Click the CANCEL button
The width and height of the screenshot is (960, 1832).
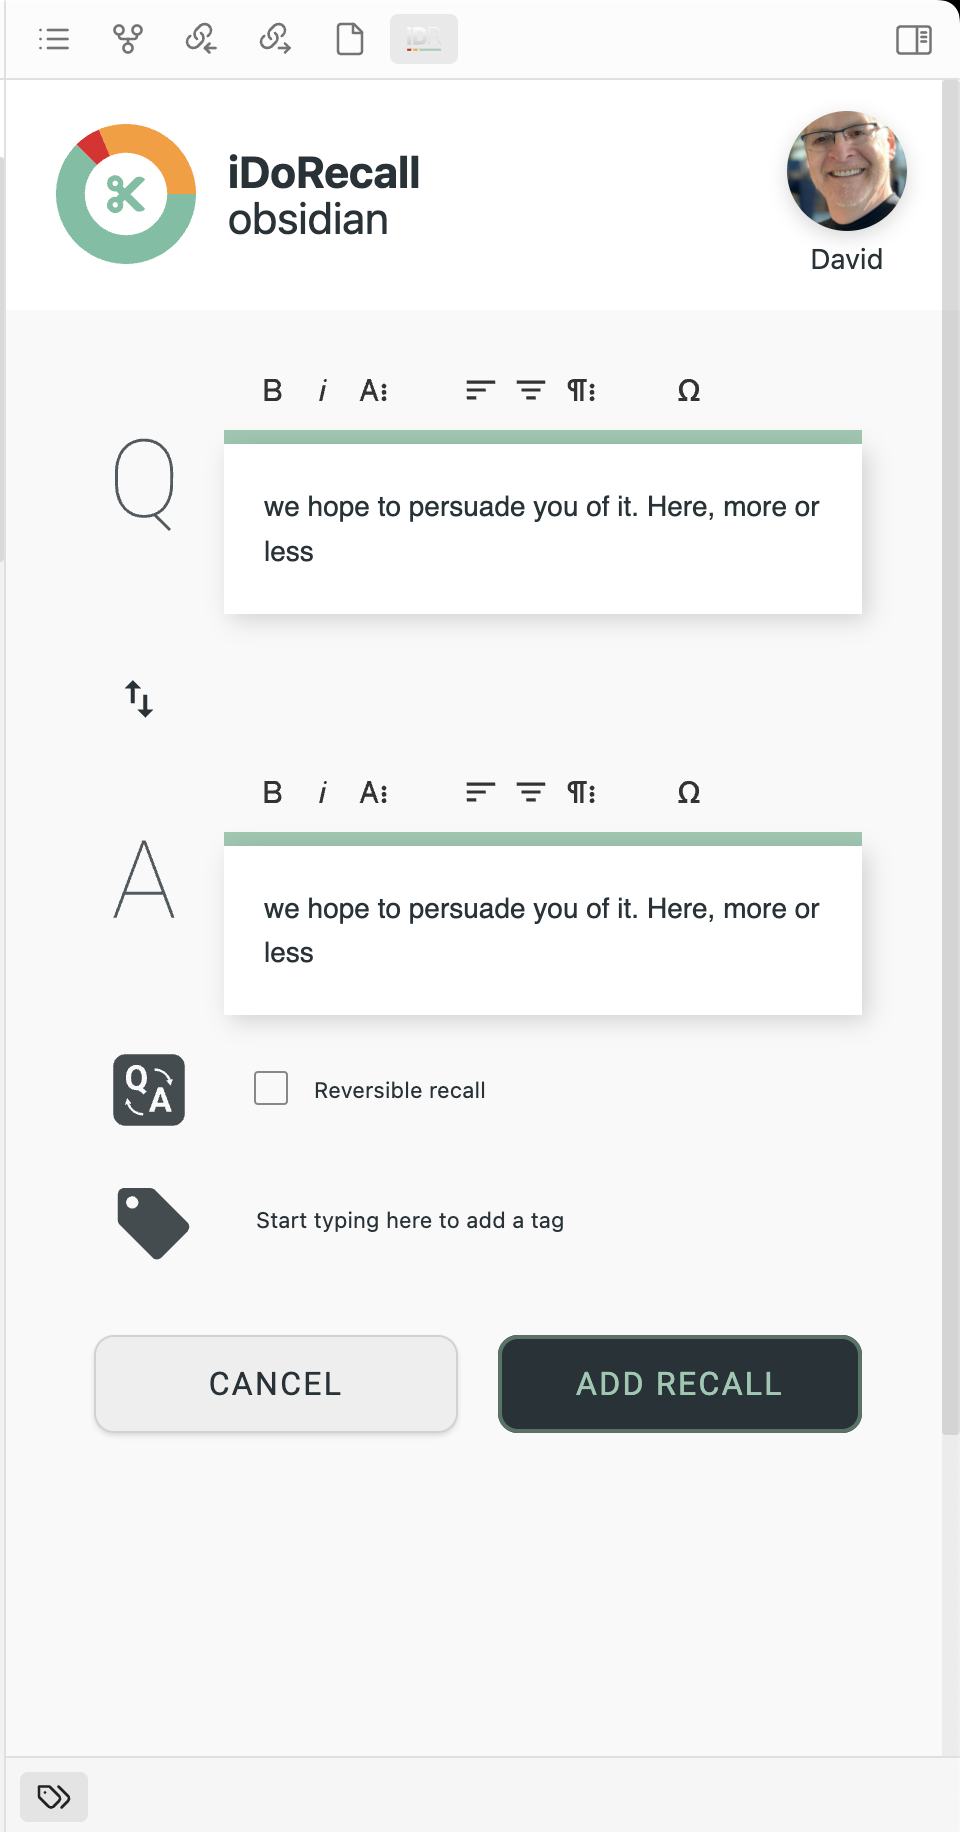click(x=275, y=1384)
